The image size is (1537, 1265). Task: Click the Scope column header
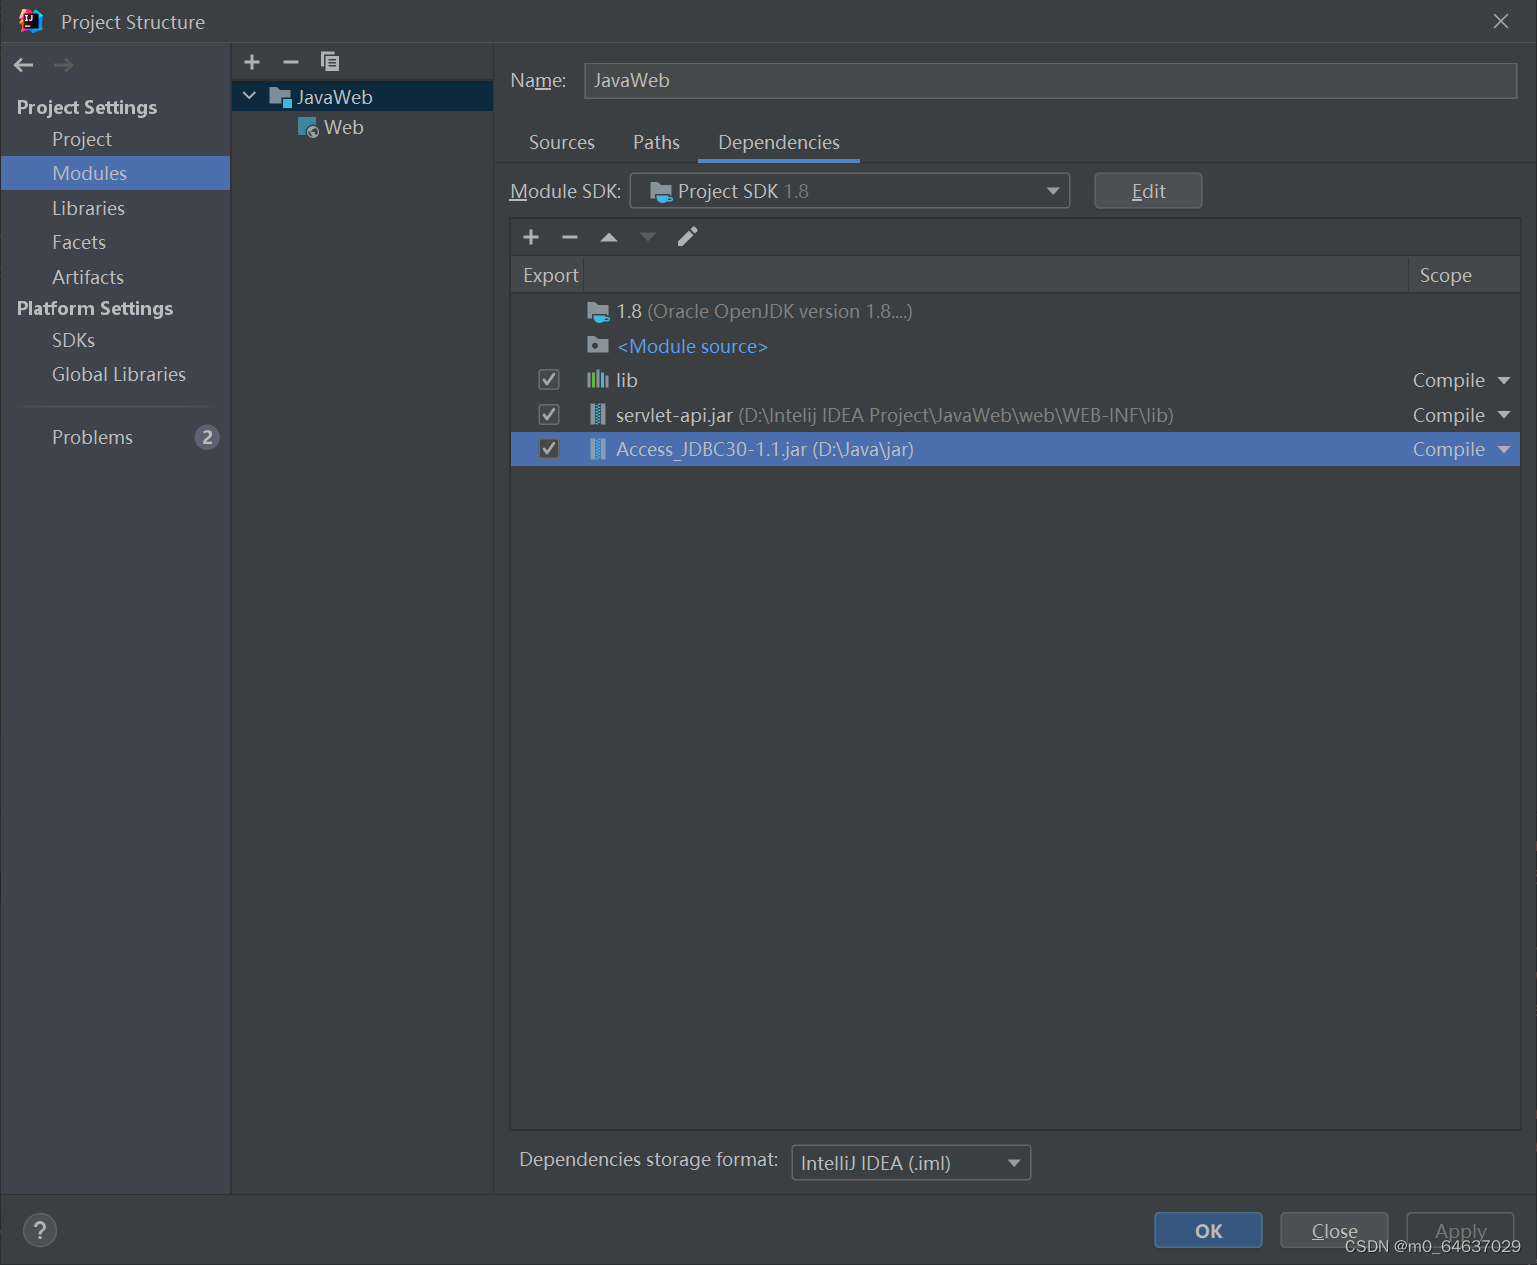1445,275
